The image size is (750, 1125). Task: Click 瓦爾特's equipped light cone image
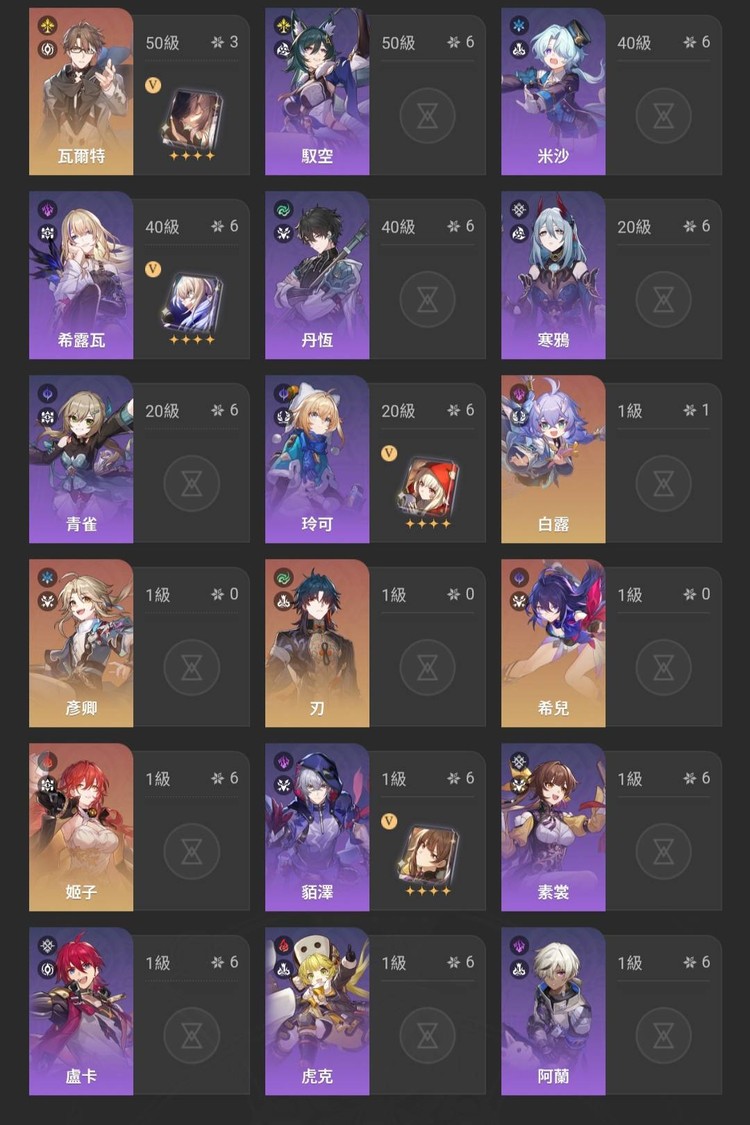tap(191, 119)
